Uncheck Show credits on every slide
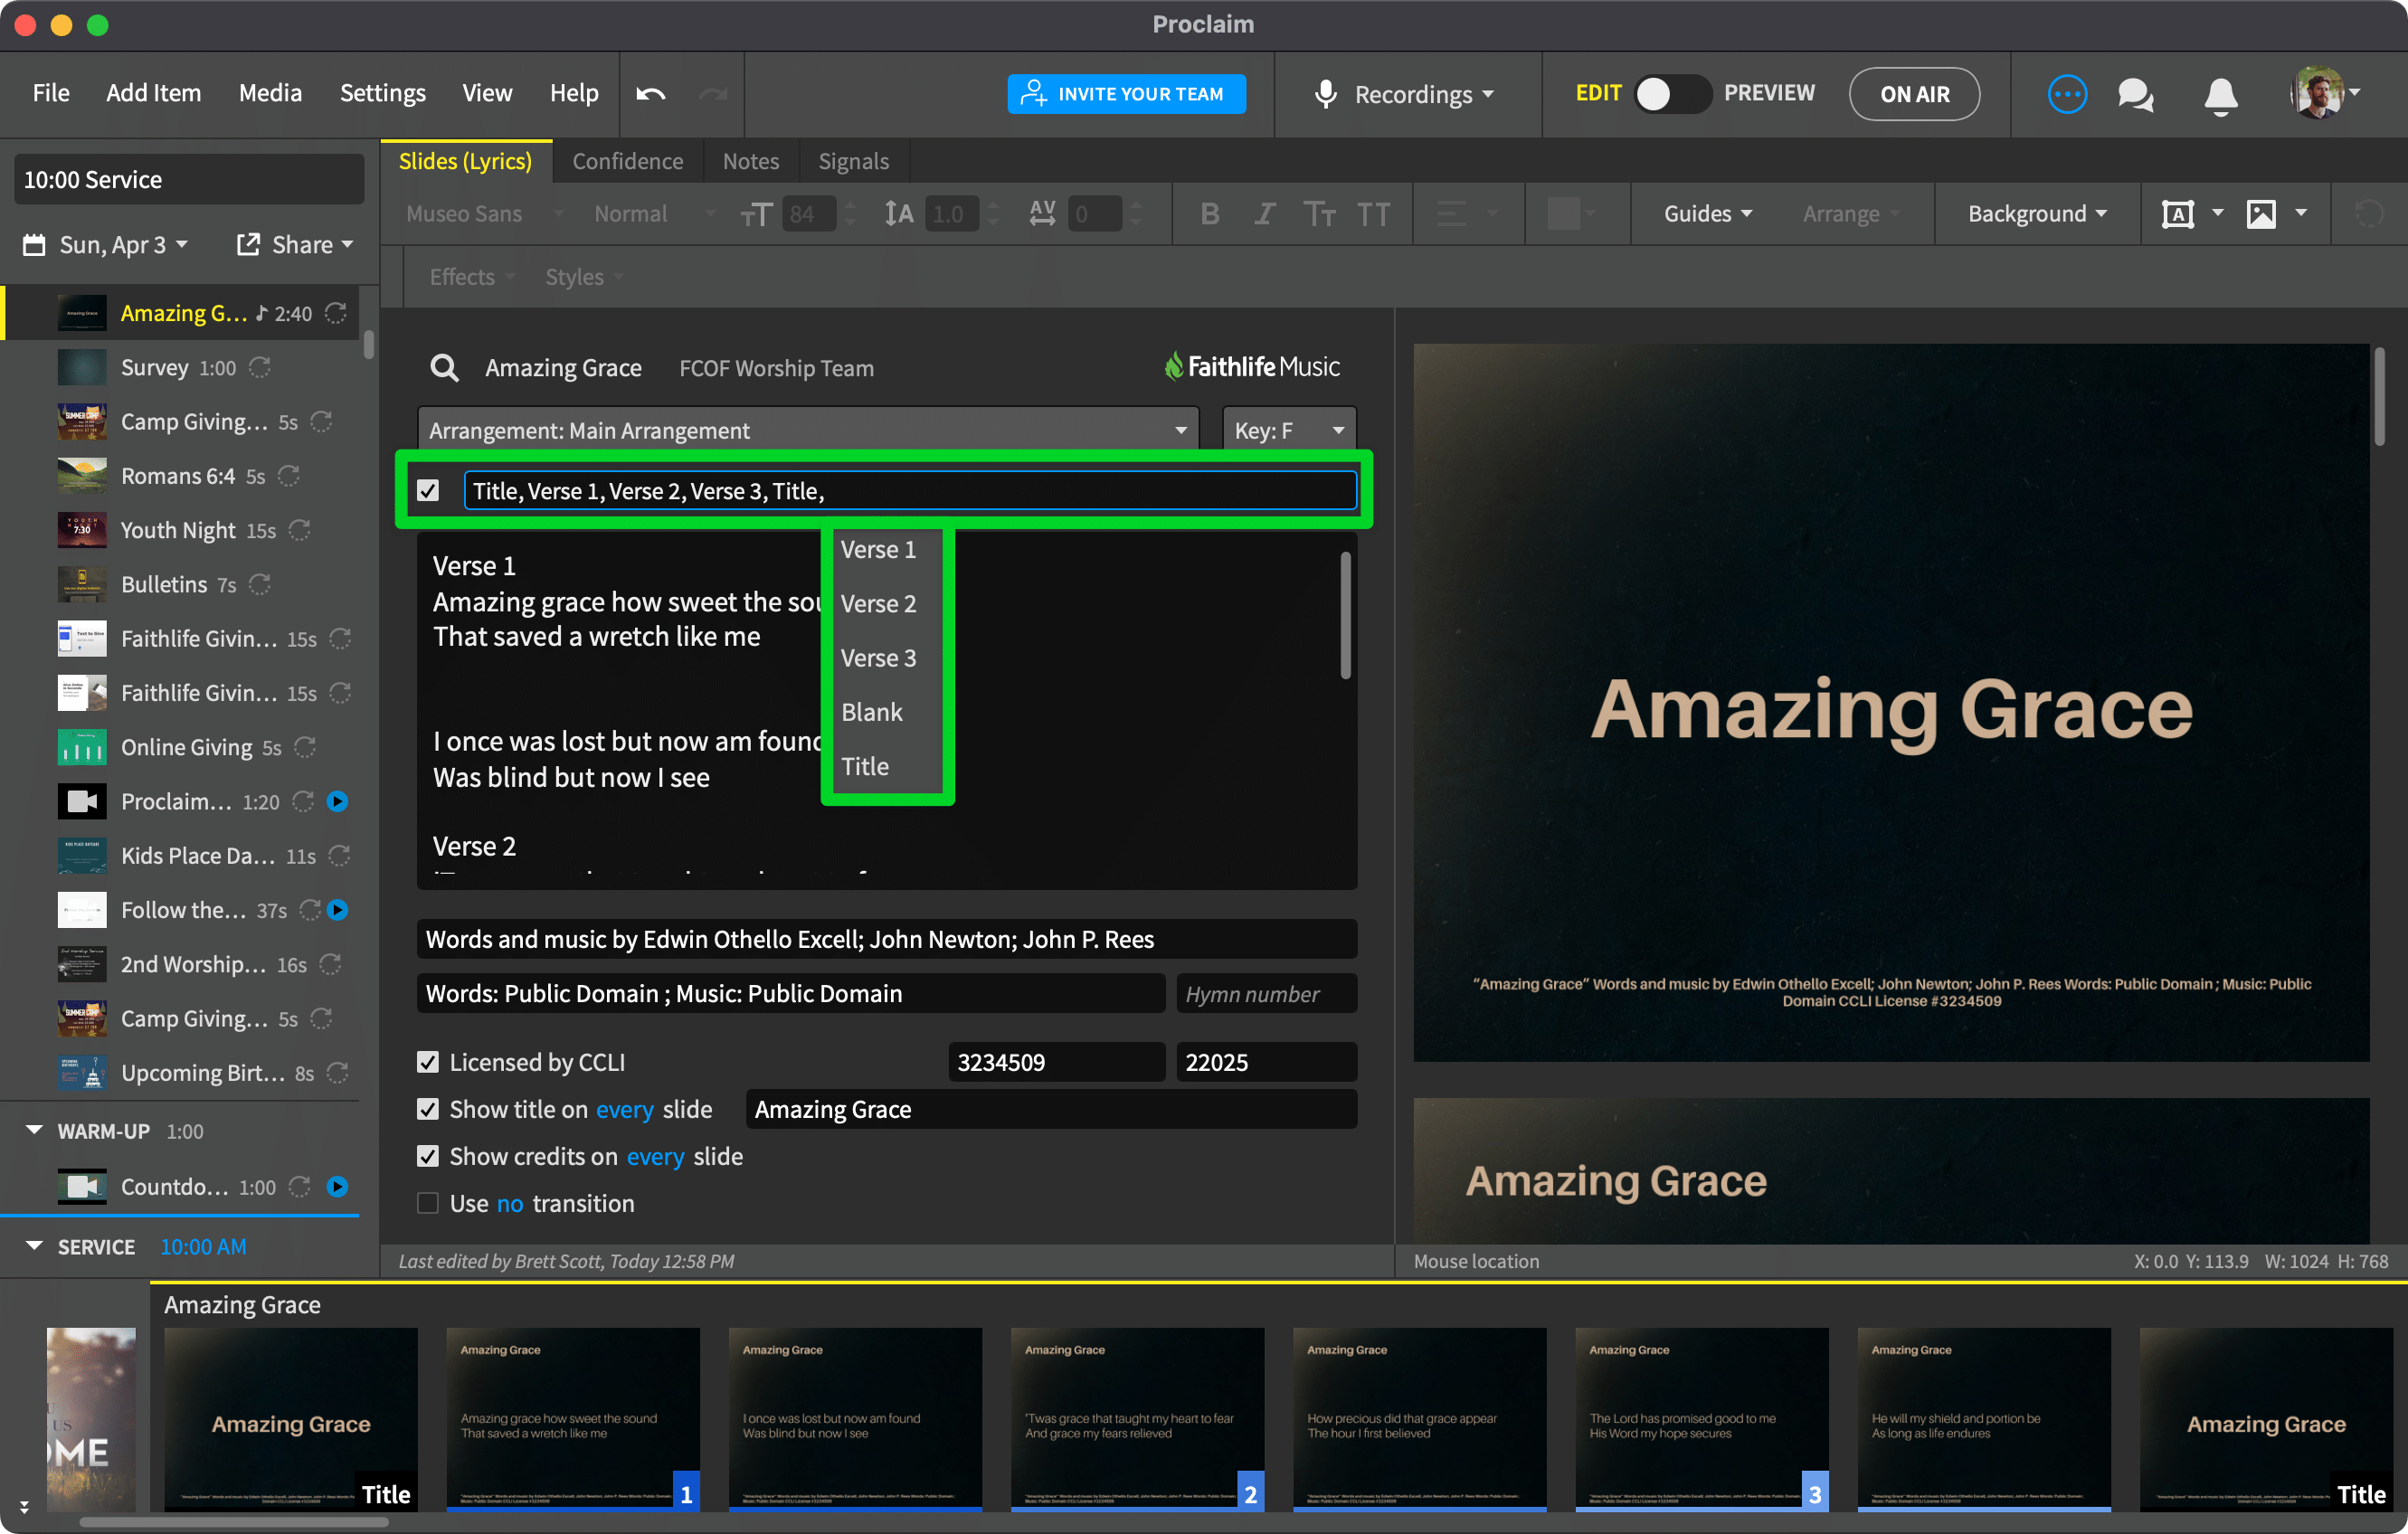Viewport: 2408px width, 1534px height. coord(428,1156)
